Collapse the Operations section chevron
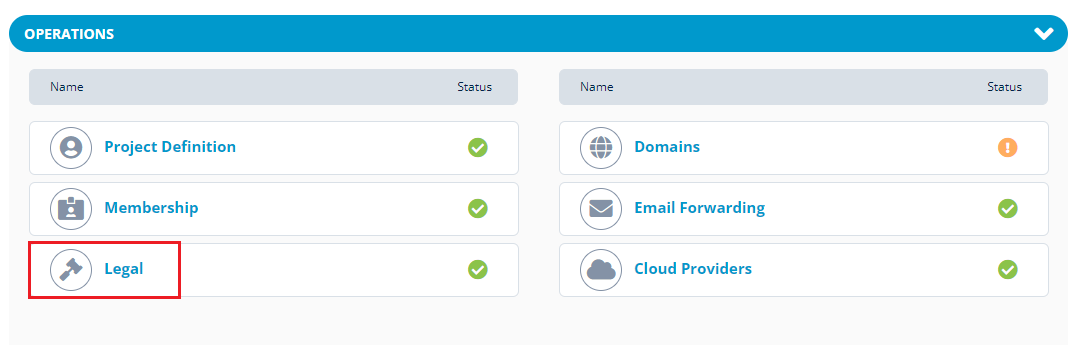Screen dimensions: 1085x362 coord(1043,33)
